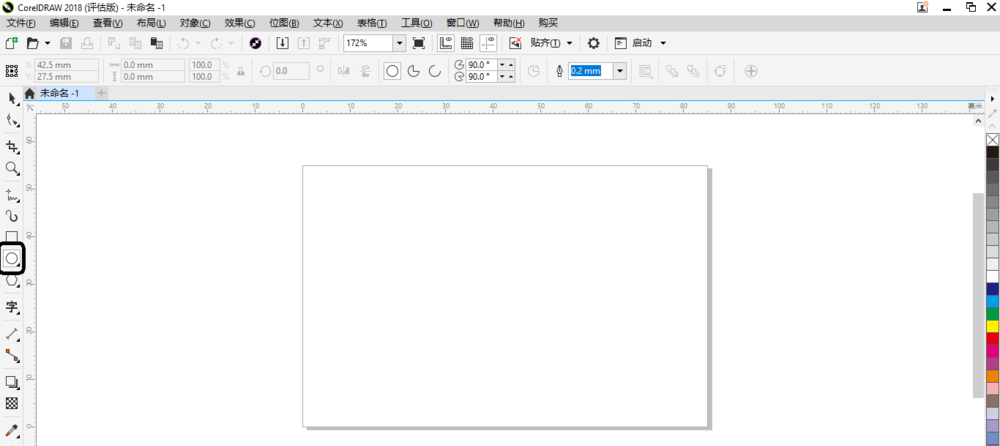The height and width of the screenshot is (446, 1000).
Task: Expand the zoom level dropdown
Action: click(x=399, y=43)
